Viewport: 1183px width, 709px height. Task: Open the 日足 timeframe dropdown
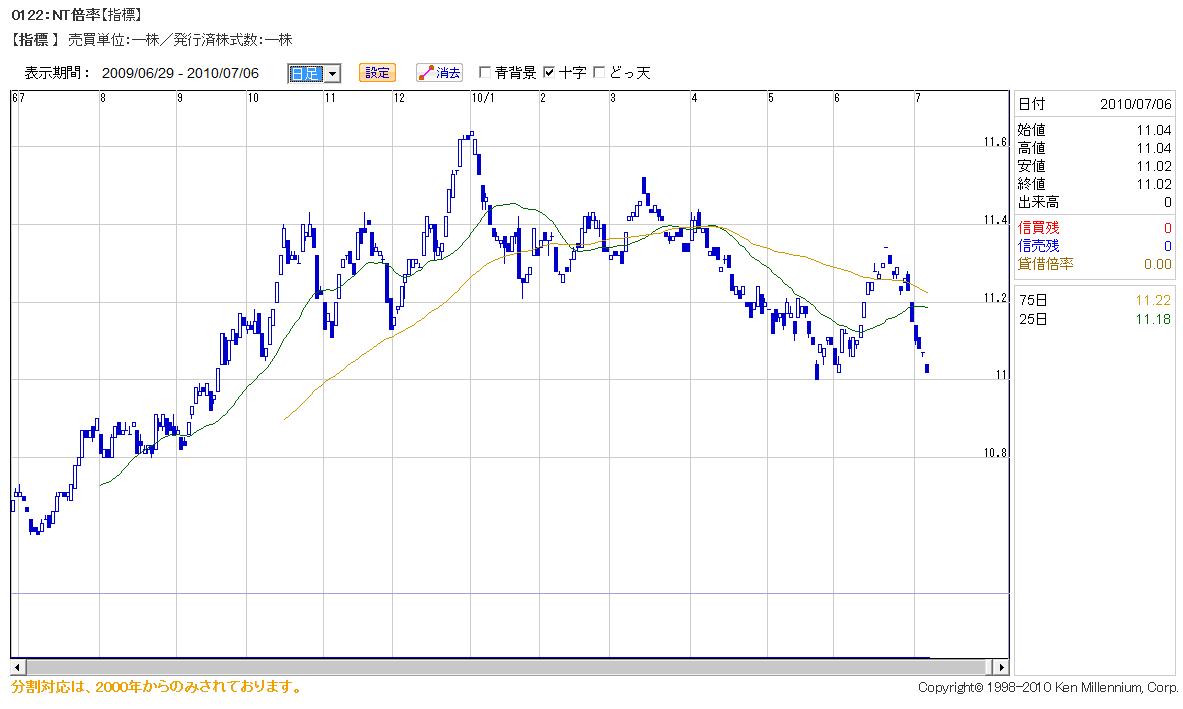click(x=314, y=73)
